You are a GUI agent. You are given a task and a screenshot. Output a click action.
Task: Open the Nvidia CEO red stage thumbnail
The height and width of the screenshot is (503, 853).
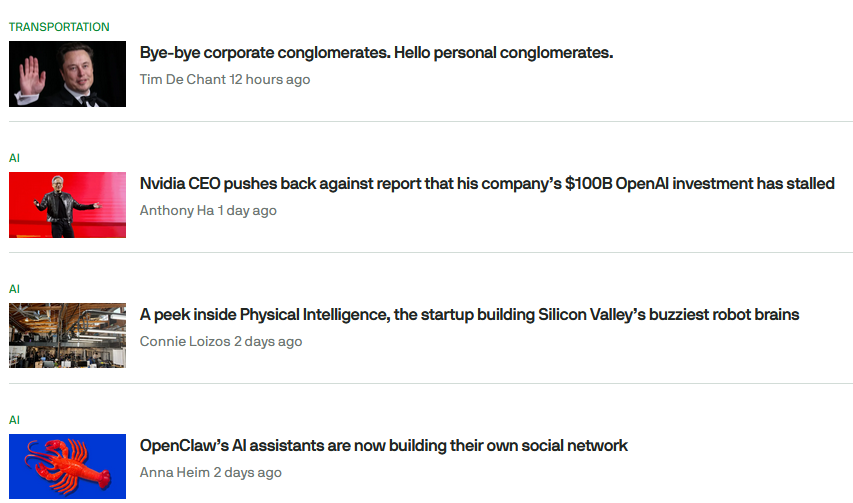[x=67, y=205]
